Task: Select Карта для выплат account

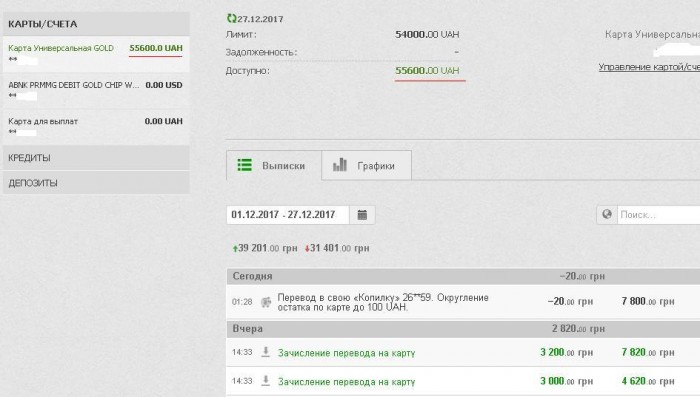Action: (x=96, y=127)
